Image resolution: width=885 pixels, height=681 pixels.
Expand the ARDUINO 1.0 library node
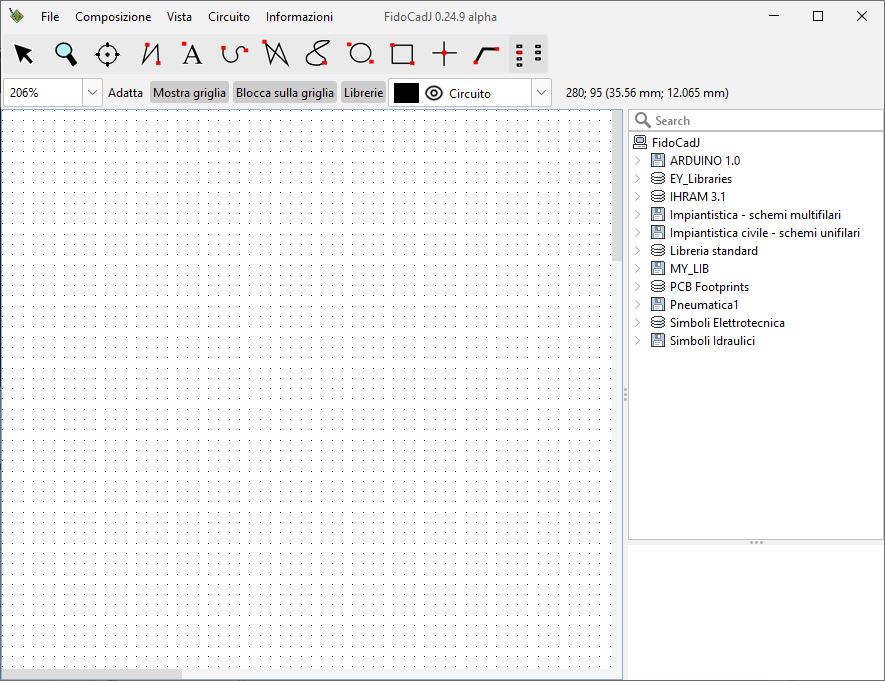tap(637, 161)
